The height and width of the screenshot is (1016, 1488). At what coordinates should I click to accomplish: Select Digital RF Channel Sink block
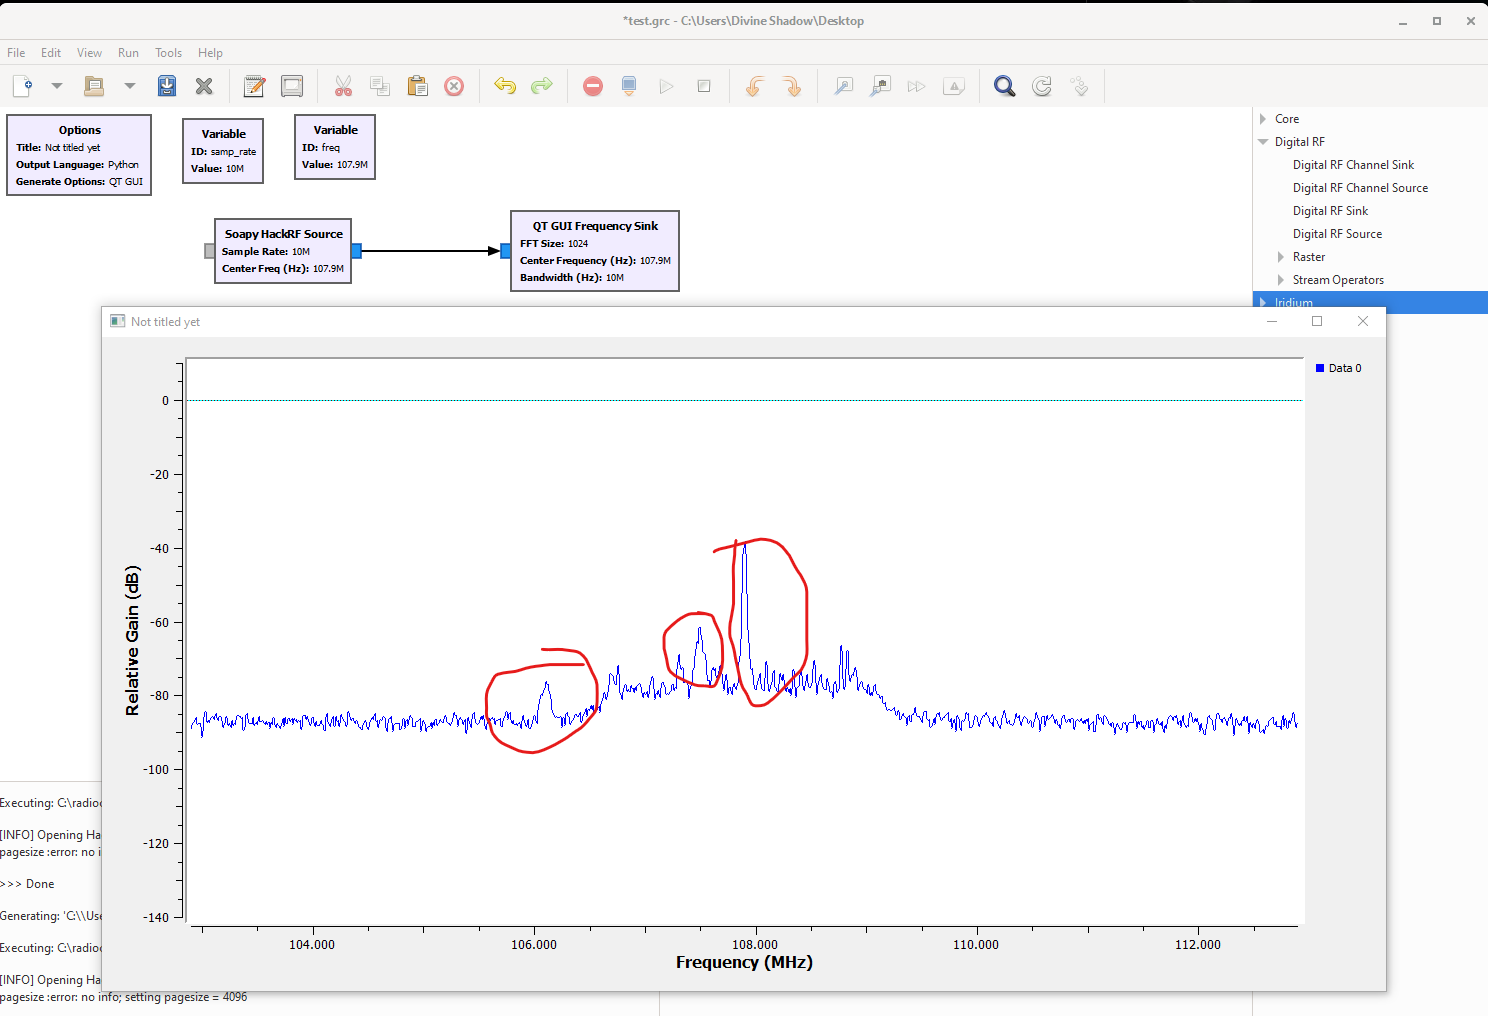click(x=1353, y=165)
